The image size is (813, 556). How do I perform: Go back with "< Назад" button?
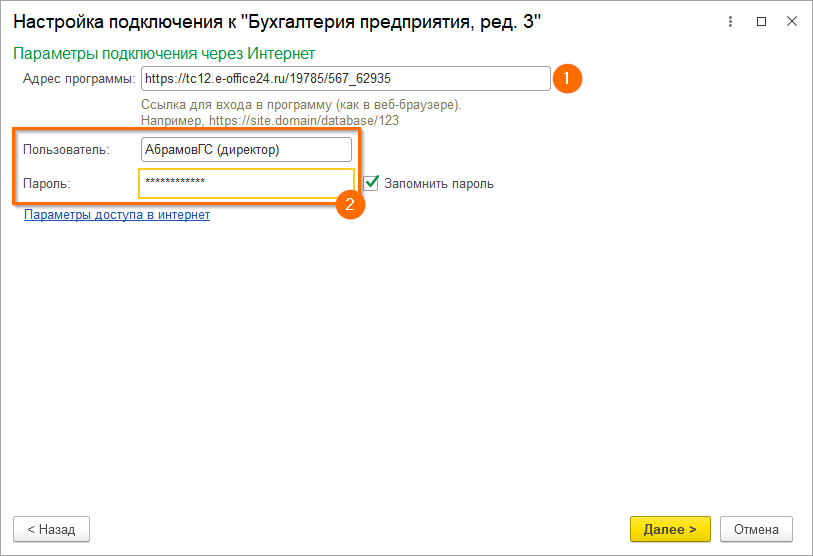pos(51,528)
